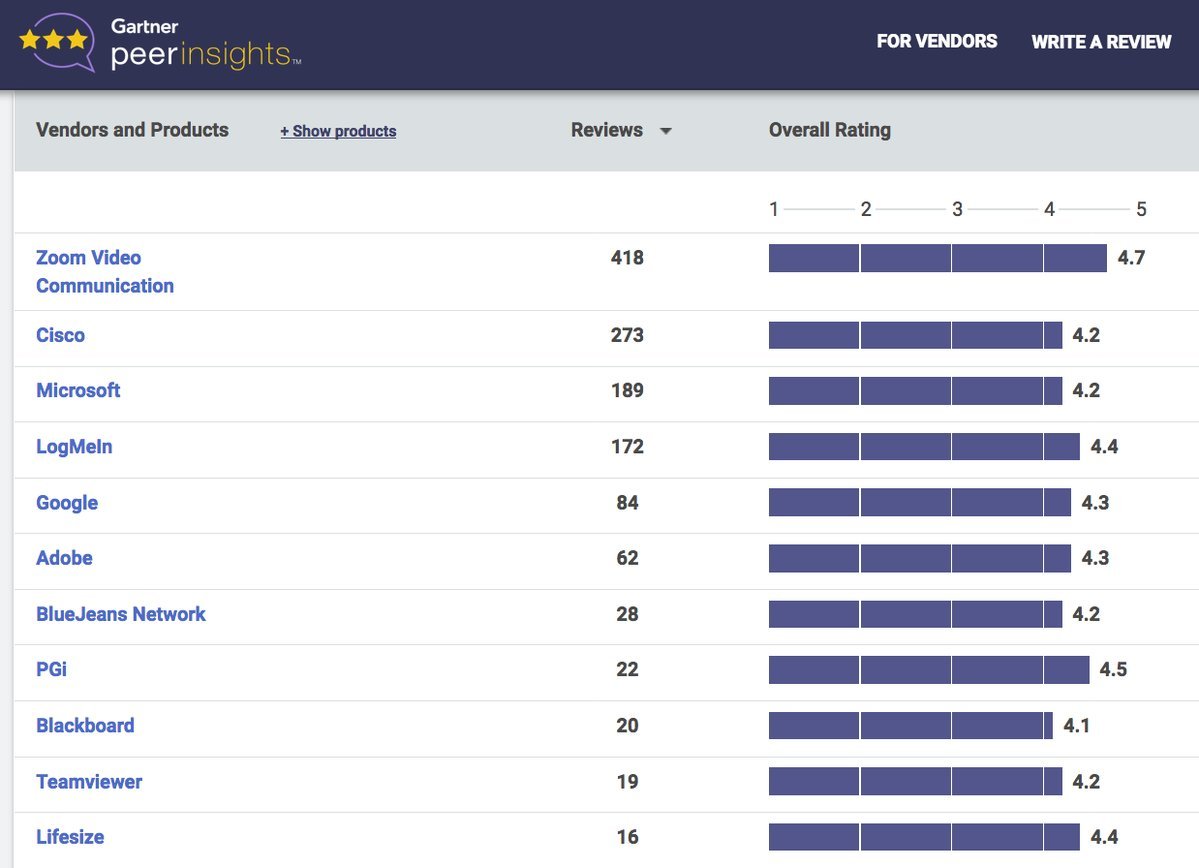Click the 4.5 rating value for PGi

(x=1113, y=669)
